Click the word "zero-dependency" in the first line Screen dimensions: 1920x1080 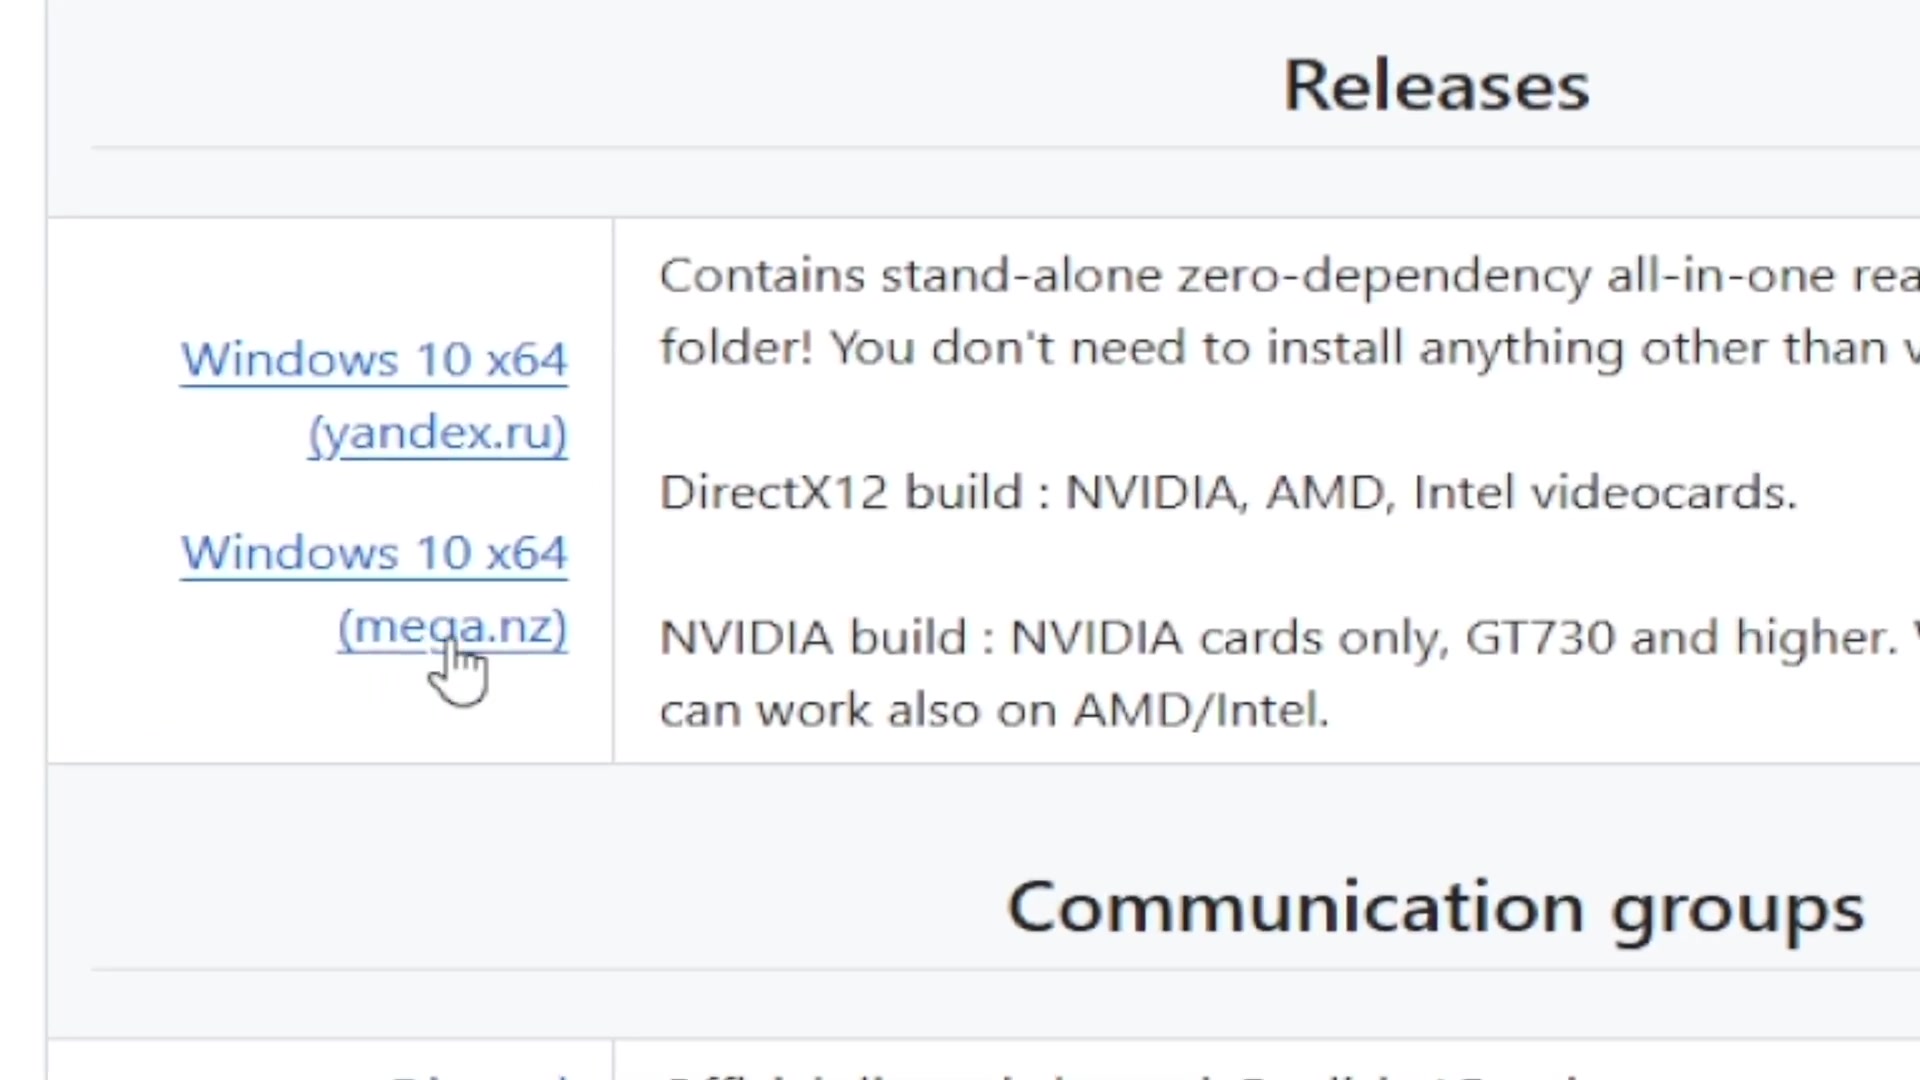coord(1384,276)
